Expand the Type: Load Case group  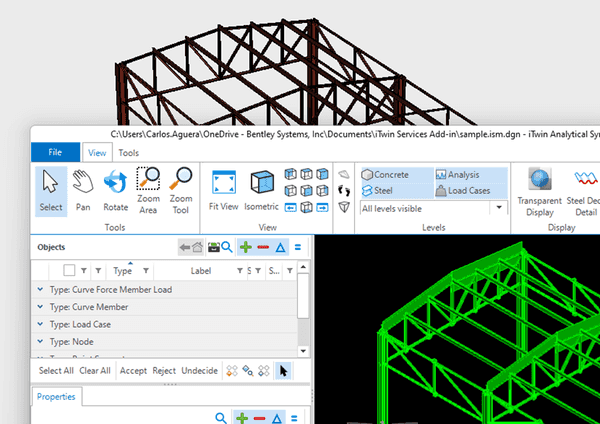[x=40, y=324]
